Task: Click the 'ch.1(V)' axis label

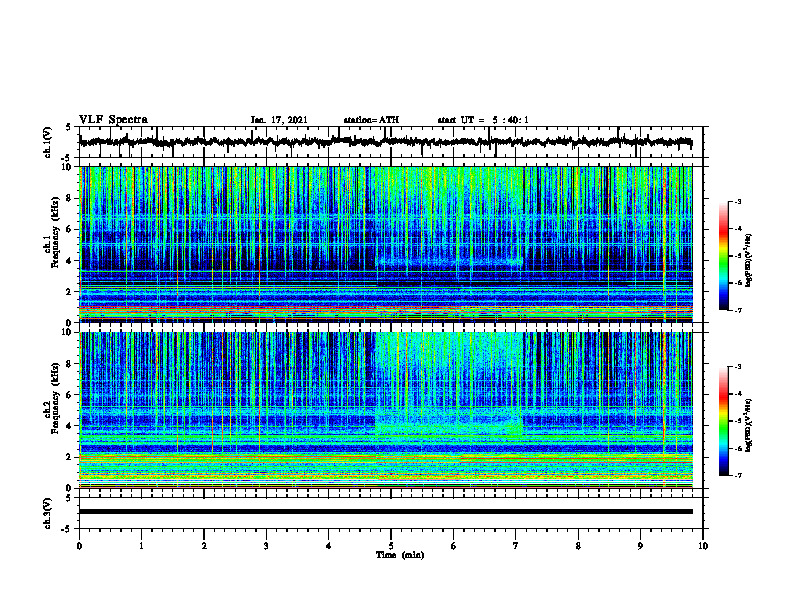Action: click(47, 142)
